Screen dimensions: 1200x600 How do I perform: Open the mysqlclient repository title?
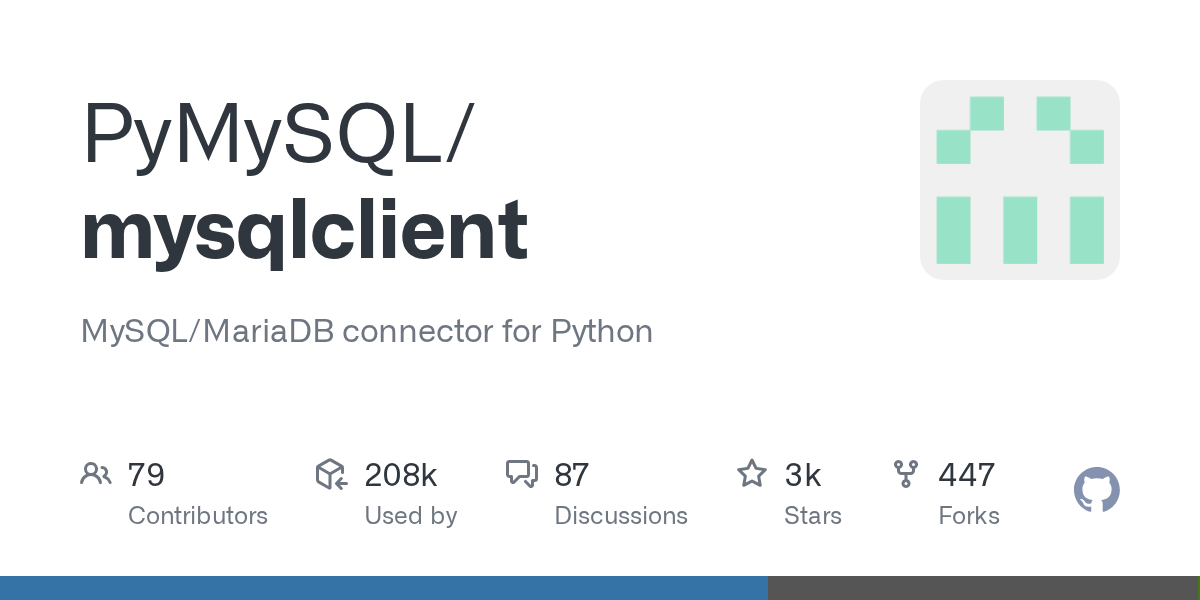click(305, 230)
